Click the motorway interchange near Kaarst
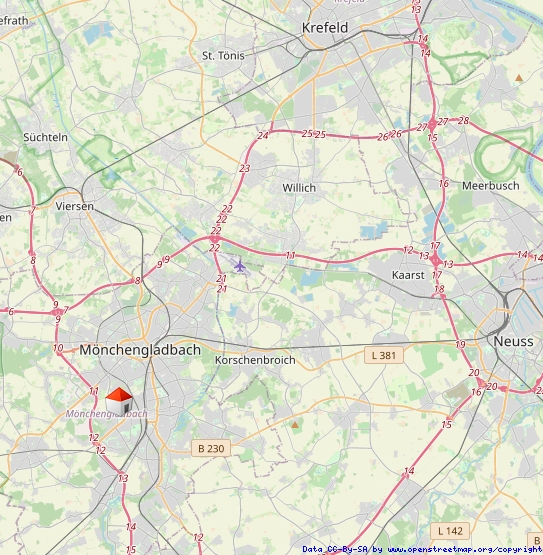Image resolution: width=543 pixels, height=555 pixels. [436, 261]
